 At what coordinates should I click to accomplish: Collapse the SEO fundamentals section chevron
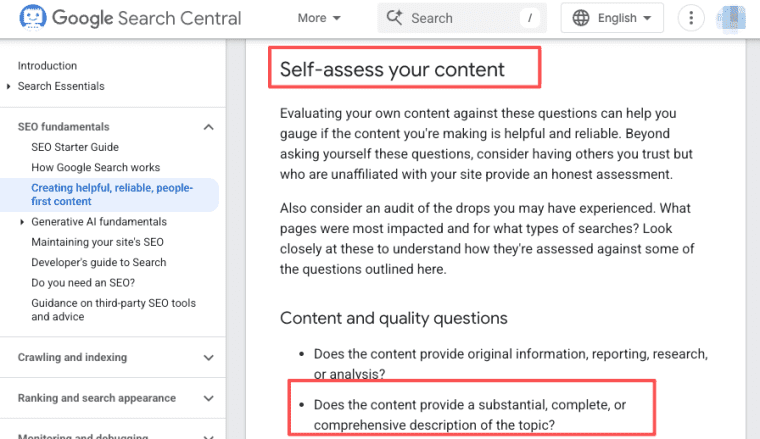208,127
